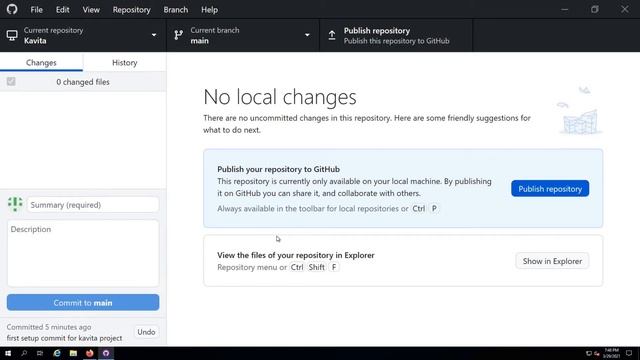
Task: Focus the Summary (required) input field
Action: tap(93, 205)
